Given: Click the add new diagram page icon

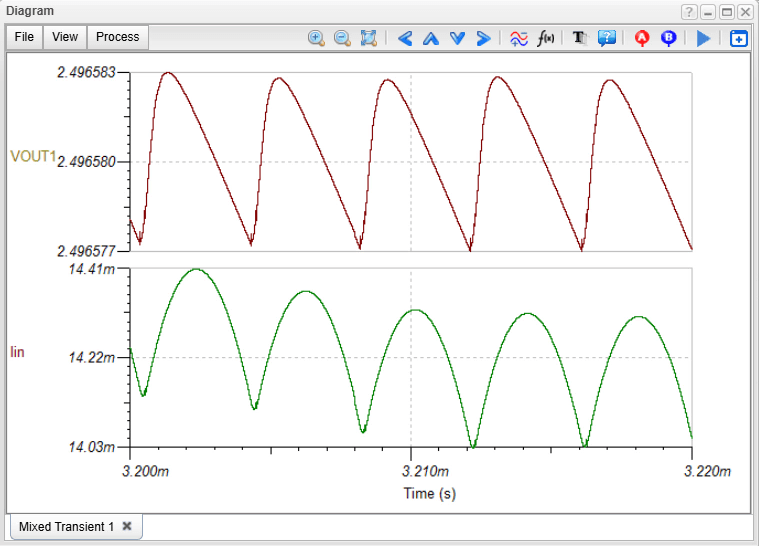Looking at the screenshot, I should [738, 38].
